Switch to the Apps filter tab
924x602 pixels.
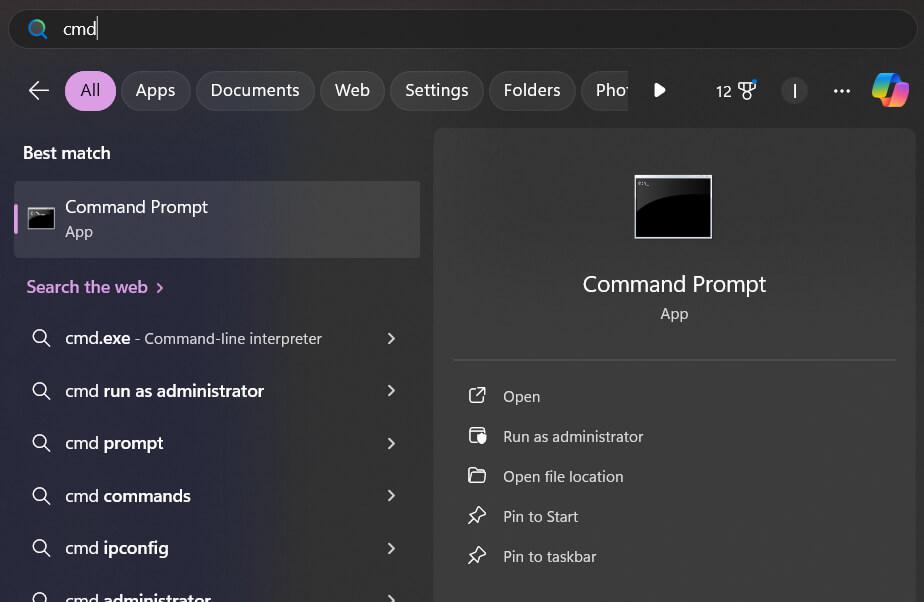[156, 91]
